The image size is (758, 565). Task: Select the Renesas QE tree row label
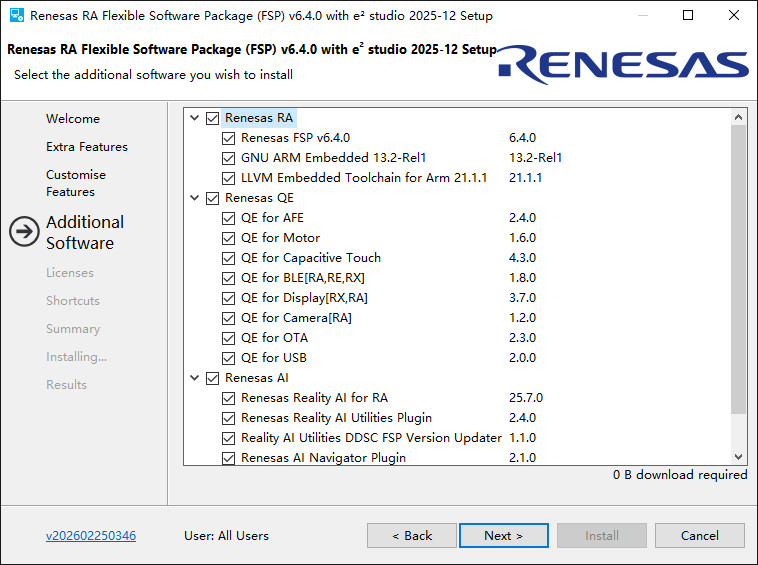click(x=259, y=198)
